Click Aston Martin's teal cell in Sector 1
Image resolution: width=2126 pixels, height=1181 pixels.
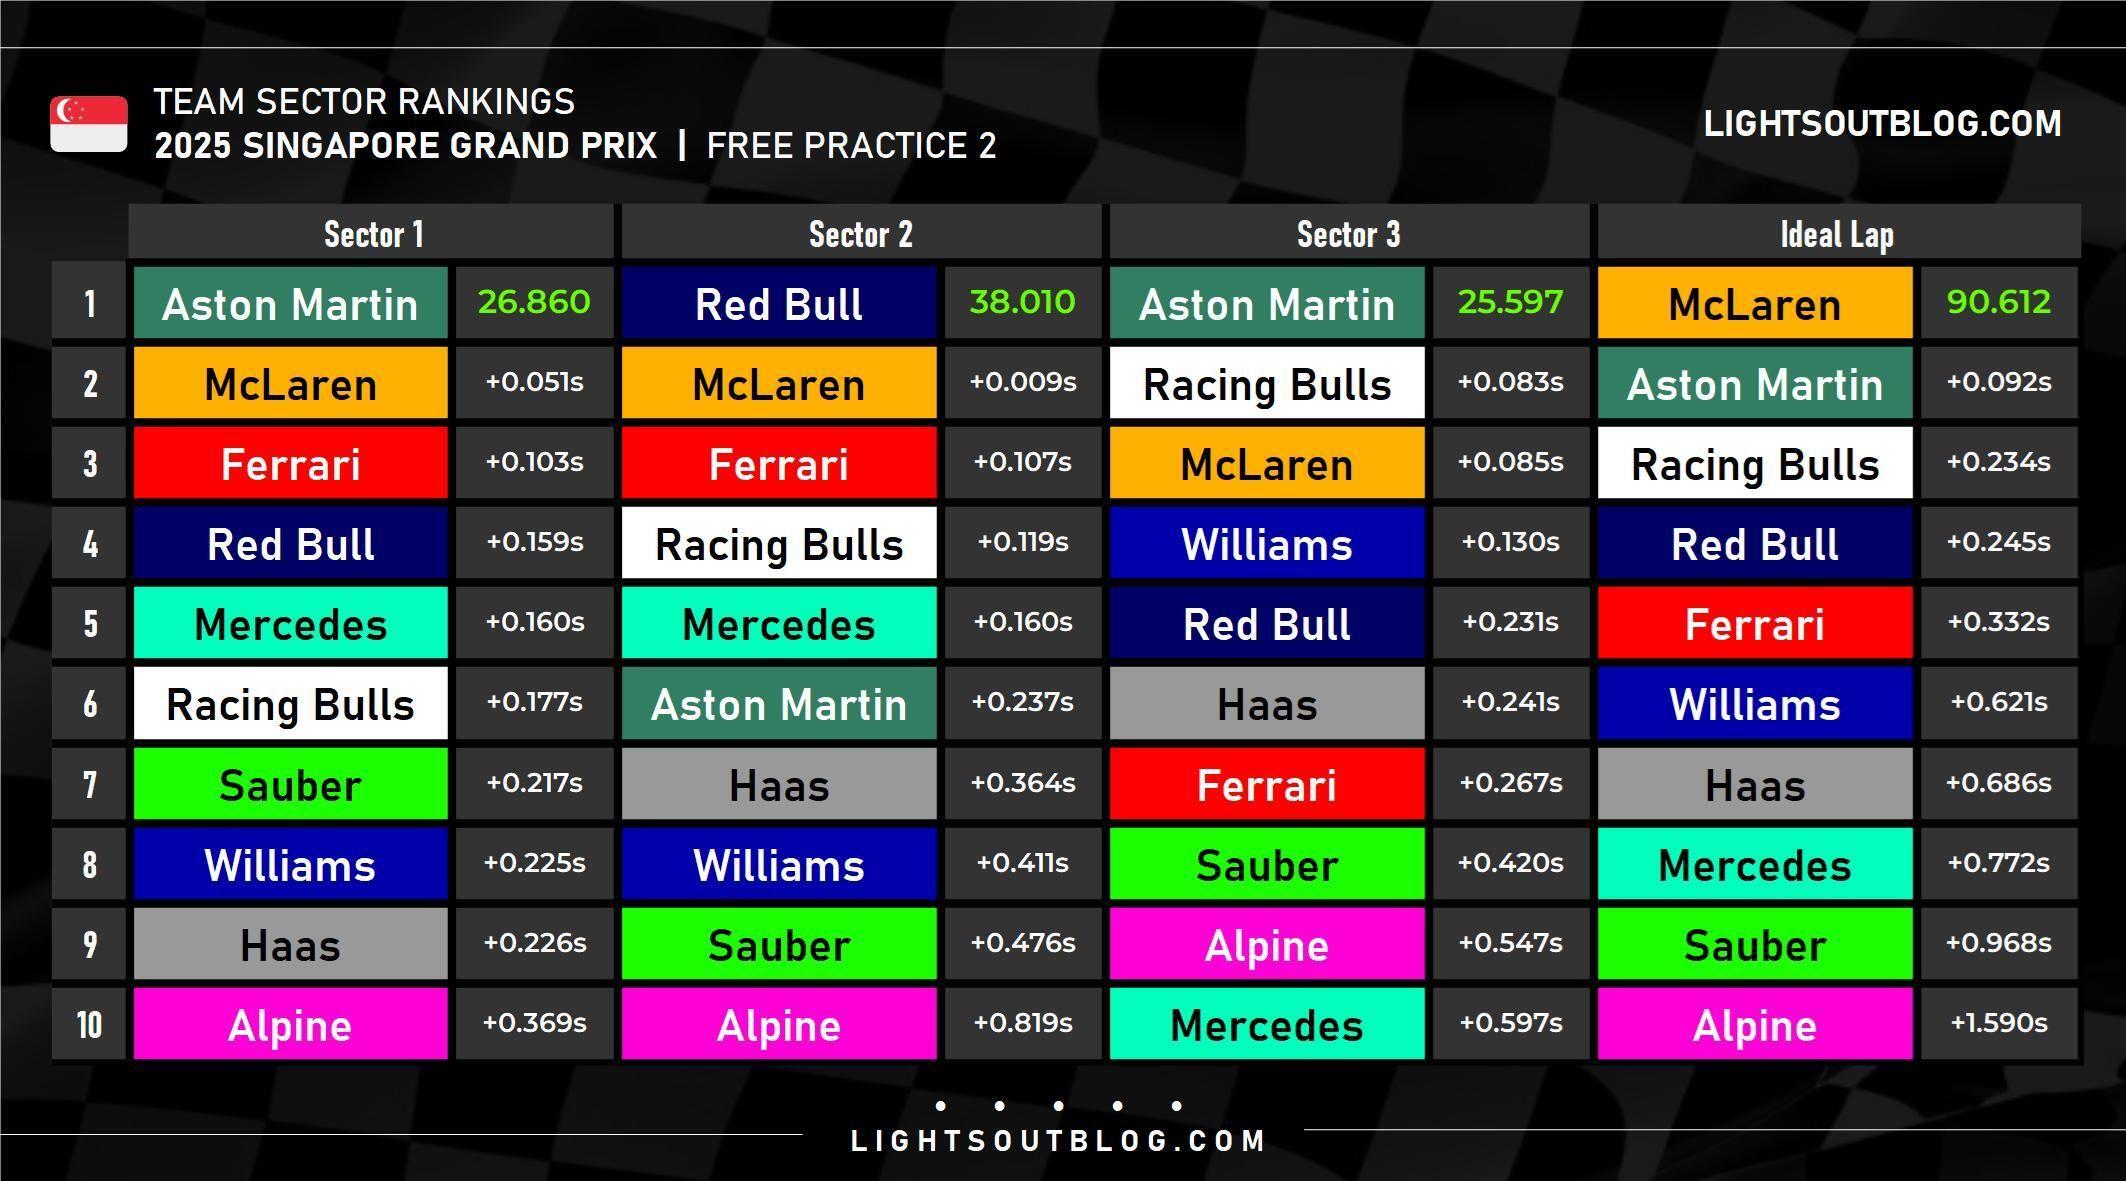(290, 303)
